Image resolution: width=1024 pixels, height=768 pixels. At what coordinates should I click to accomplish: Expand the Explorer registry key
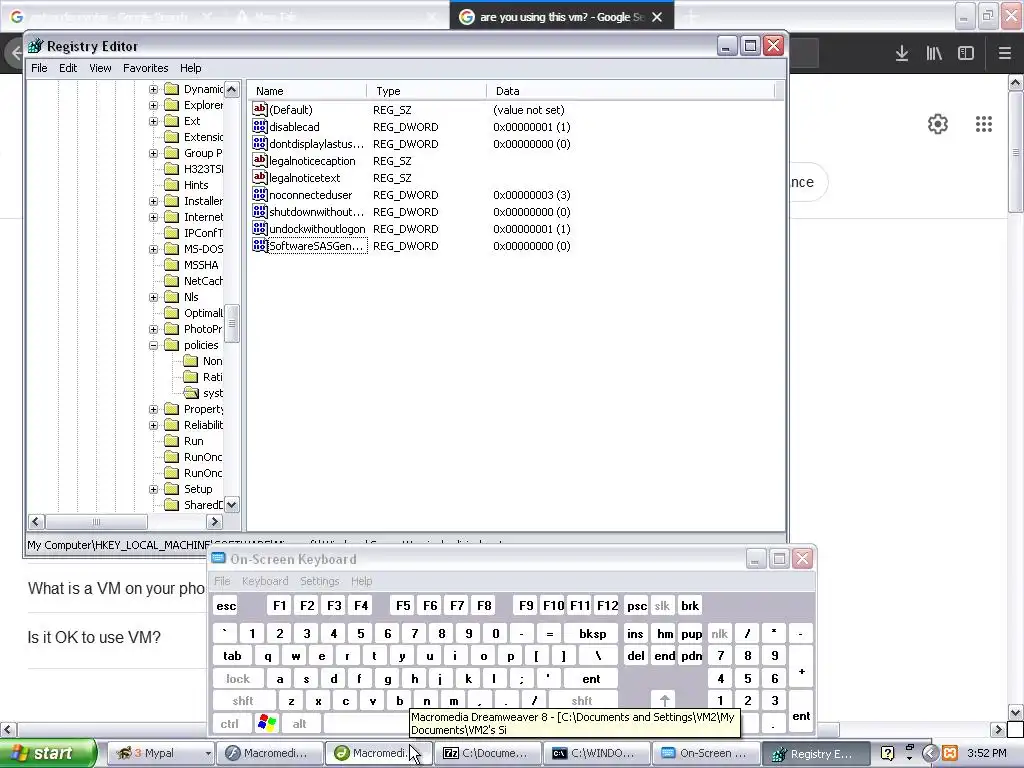[153, 105]
